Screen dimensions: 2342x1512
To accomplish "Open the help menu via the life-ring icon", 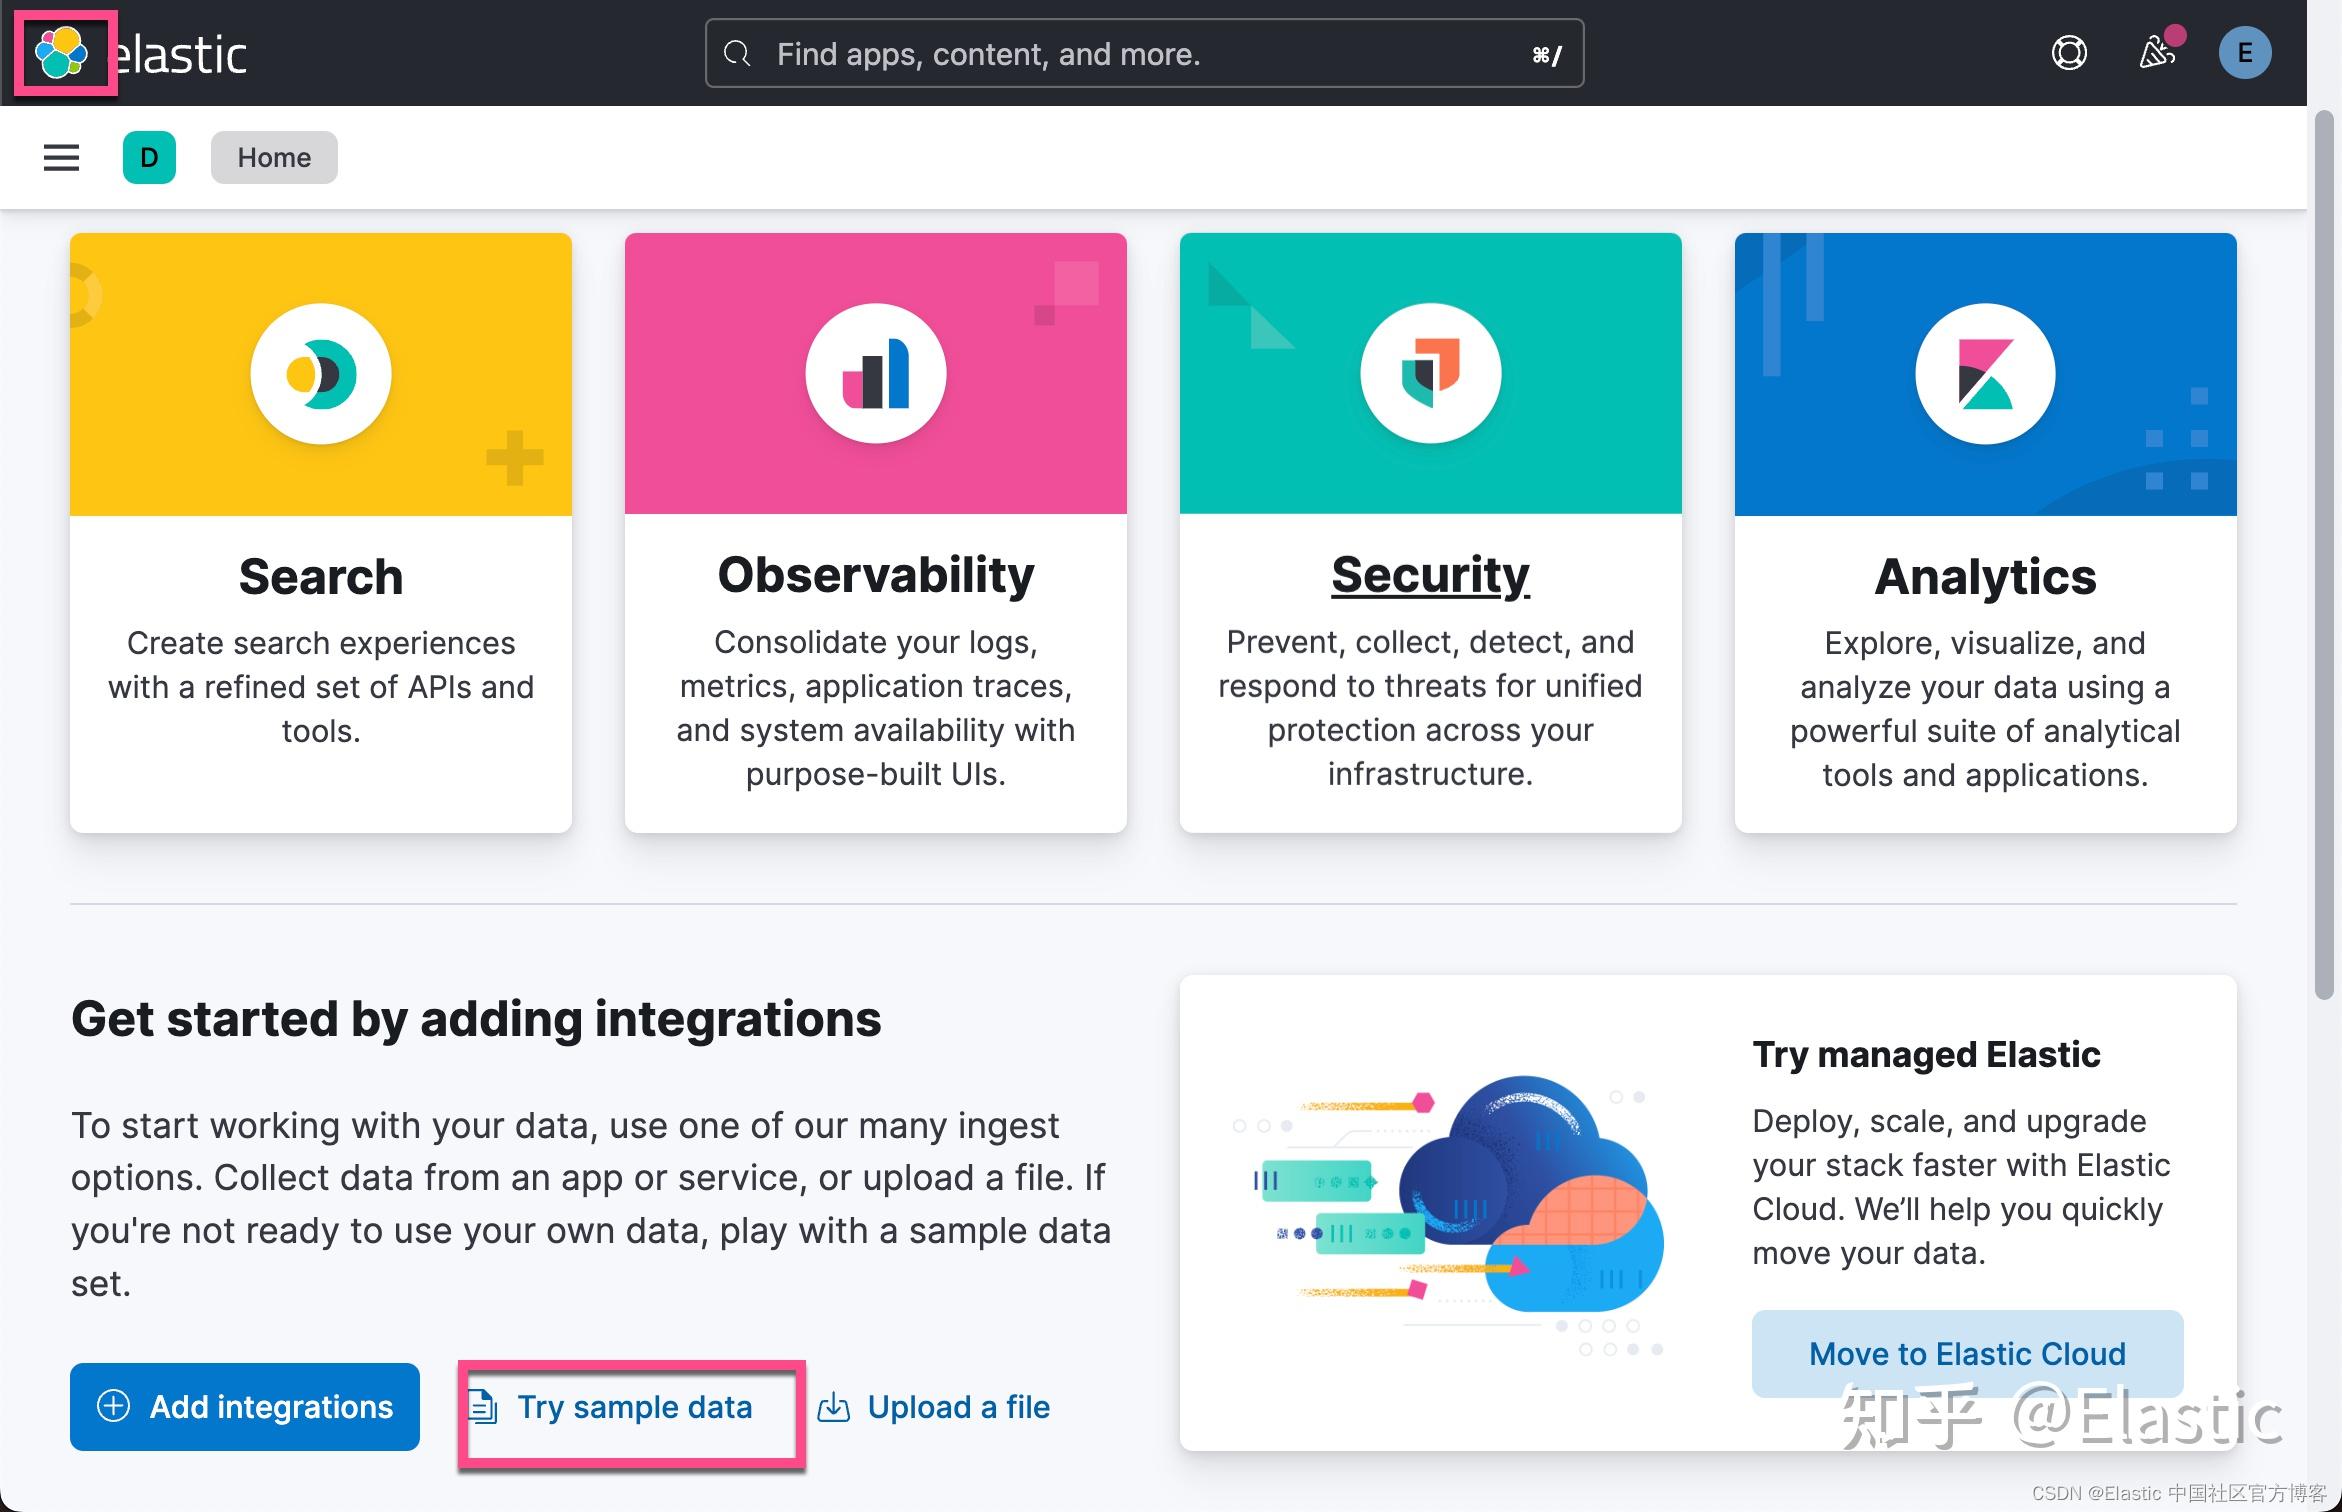I will 2070,53.
